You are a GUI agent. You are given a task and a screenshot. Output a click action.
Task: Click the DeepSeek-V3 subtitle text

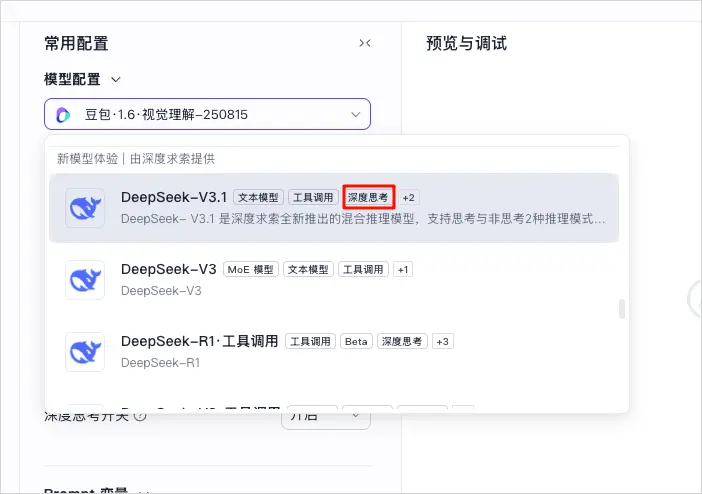pos(161,291)
